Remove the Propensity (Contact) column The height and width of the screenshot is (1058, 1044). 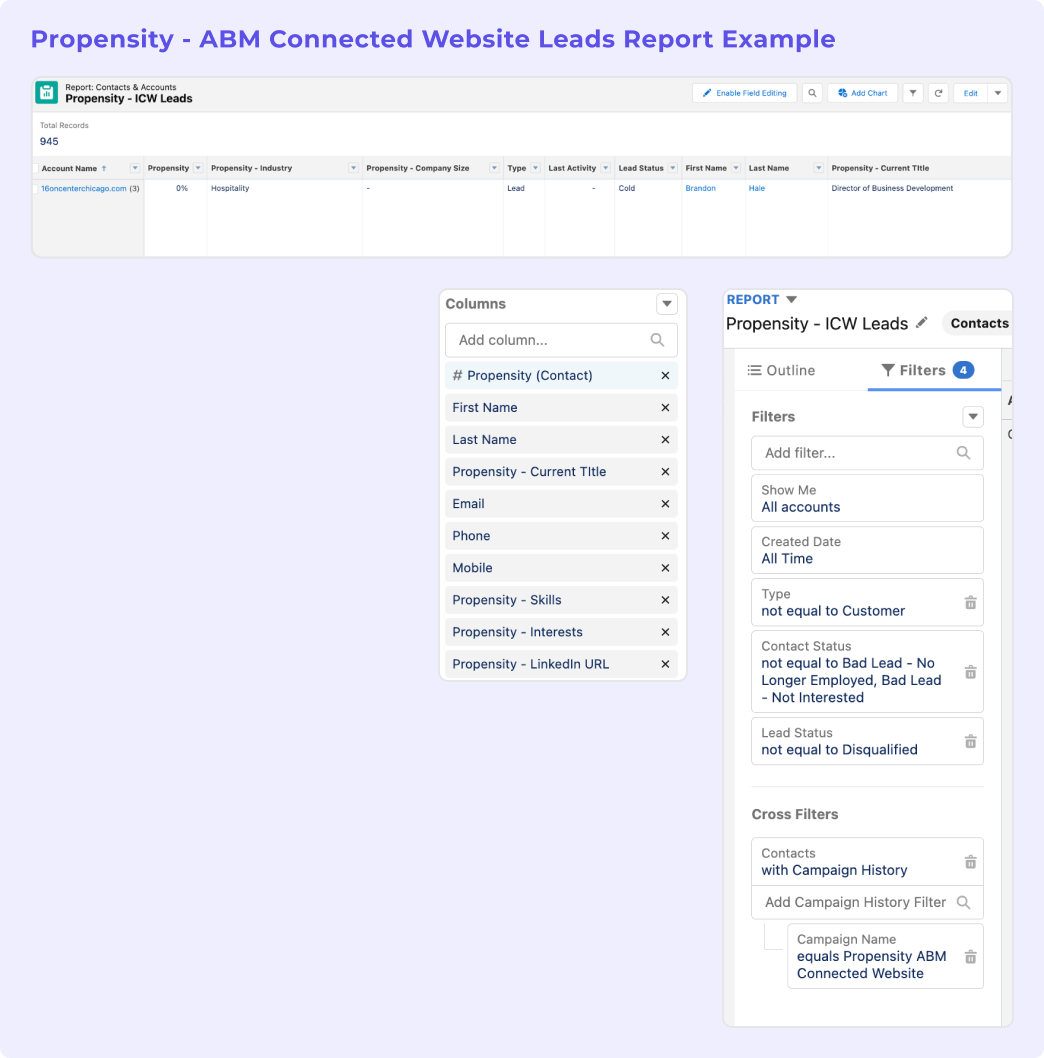[665, 376]
